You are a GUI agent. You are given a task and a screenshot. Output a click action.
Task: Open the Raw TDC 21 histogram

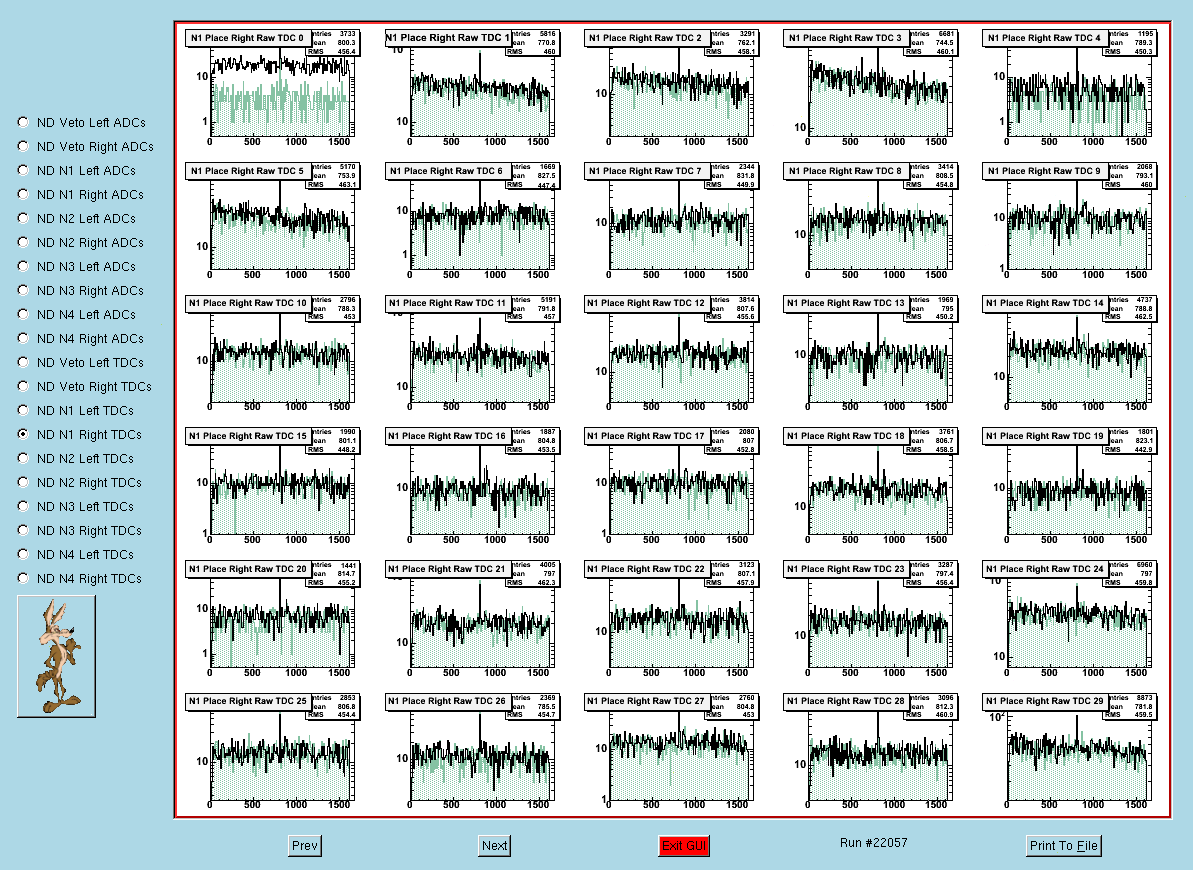coord(471,617)
